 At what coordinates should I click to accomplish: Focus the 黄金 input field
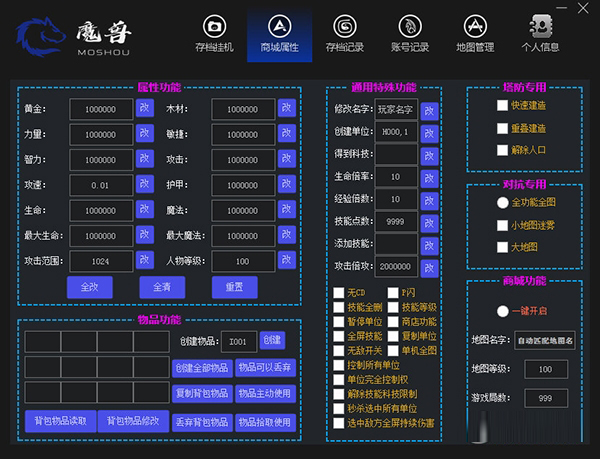[x=101, y=109]
